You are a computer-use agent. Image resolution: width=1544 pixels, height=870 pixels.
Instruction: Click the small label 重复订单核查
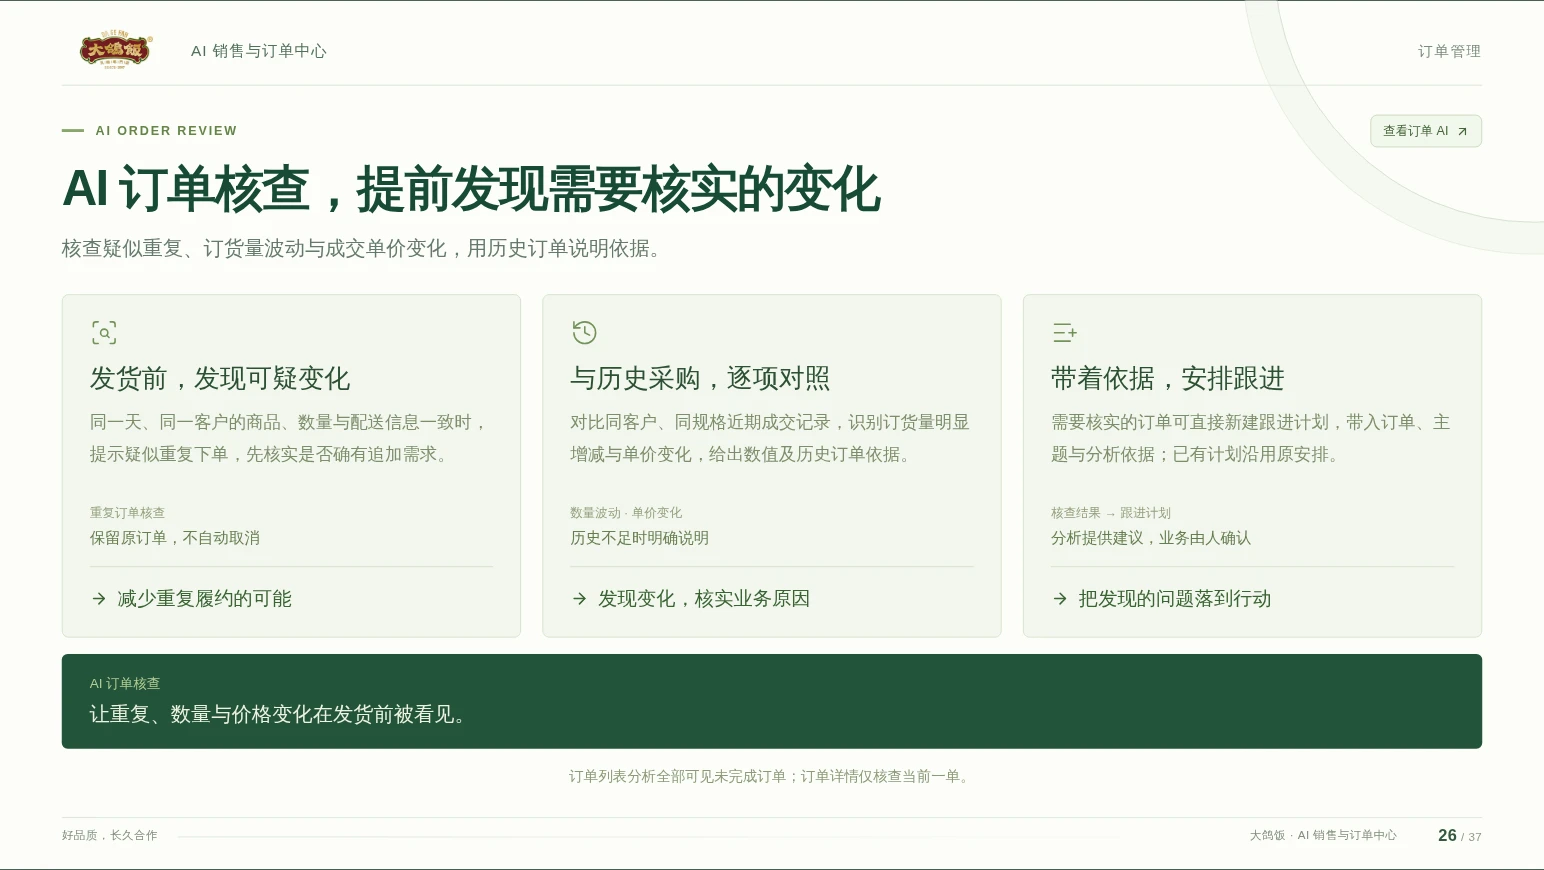click(x=127, y=513)
